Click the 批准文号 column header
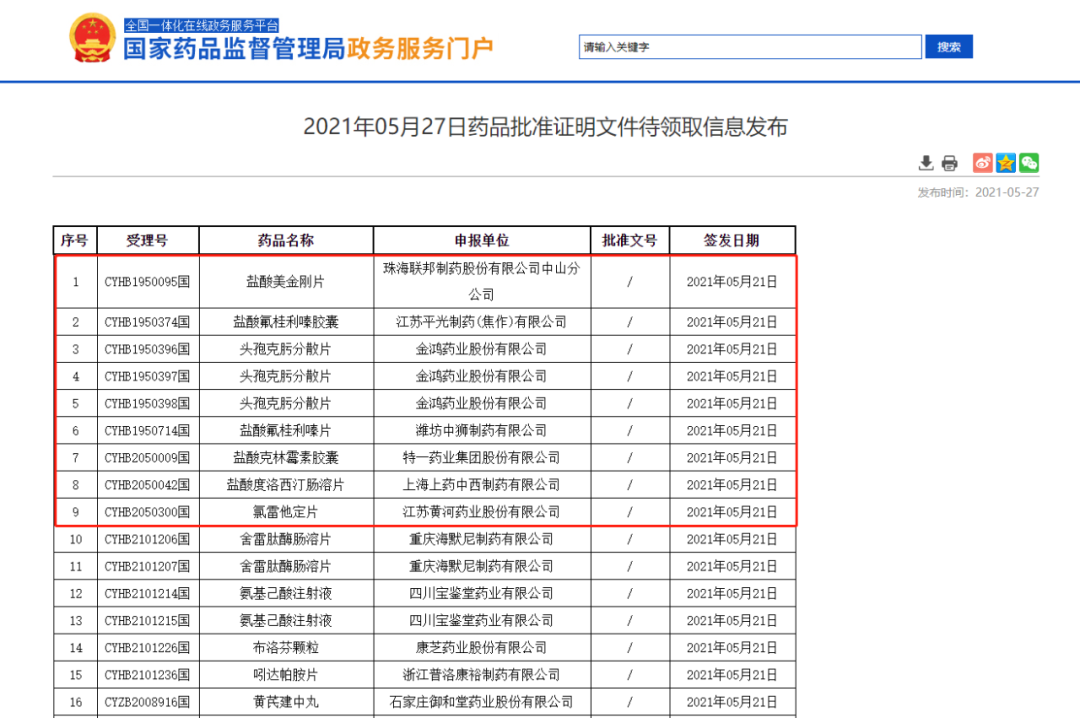 pos(629,240)
